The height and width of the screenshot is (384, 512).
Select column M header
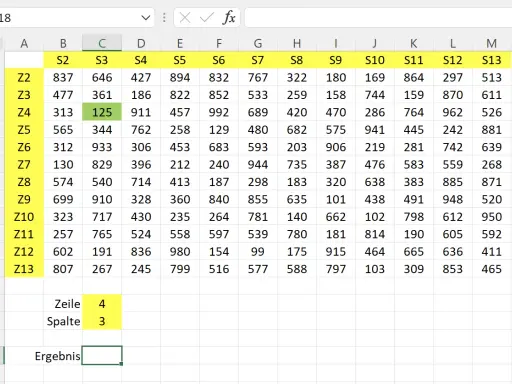492,43
